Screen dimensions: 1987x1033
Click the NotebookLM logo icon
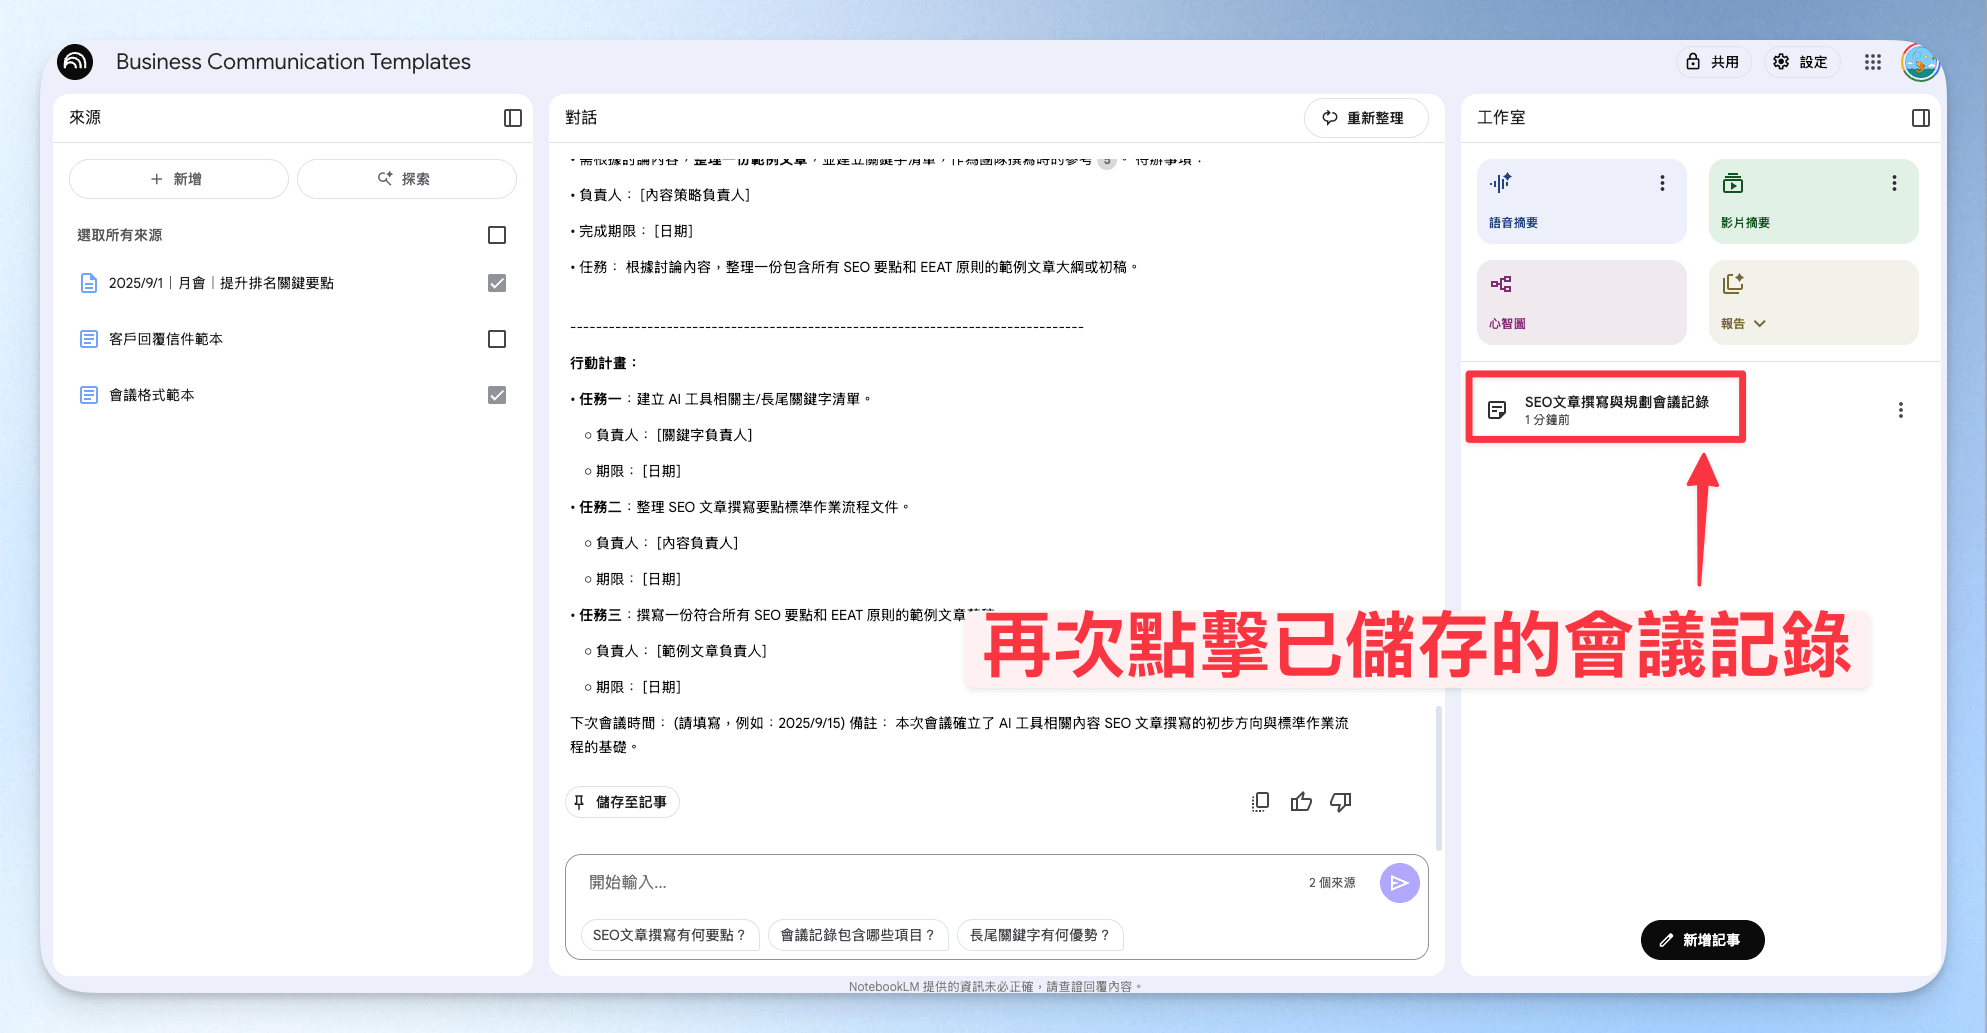pyautogui.click(x=76, y=62)
